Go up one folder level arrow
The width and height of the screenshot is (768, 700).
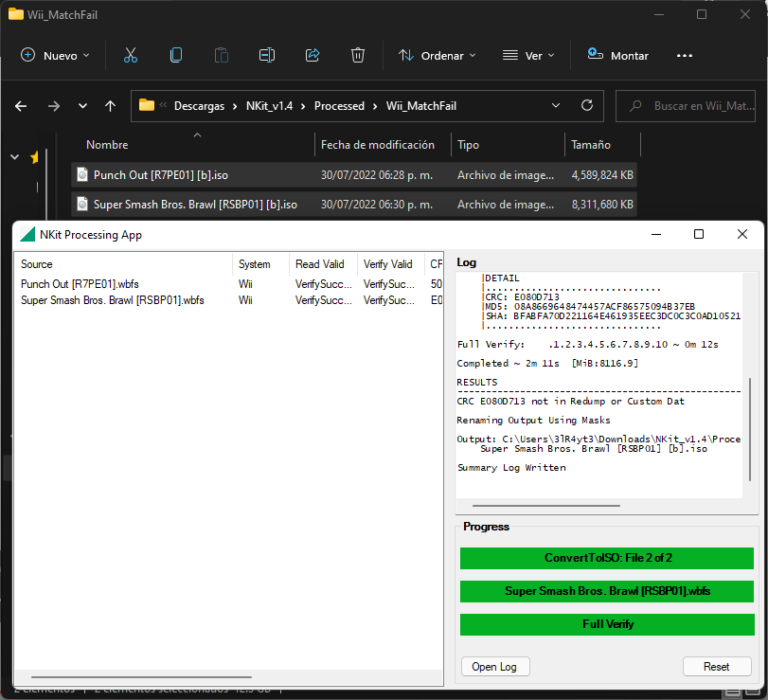click(111, 105)
